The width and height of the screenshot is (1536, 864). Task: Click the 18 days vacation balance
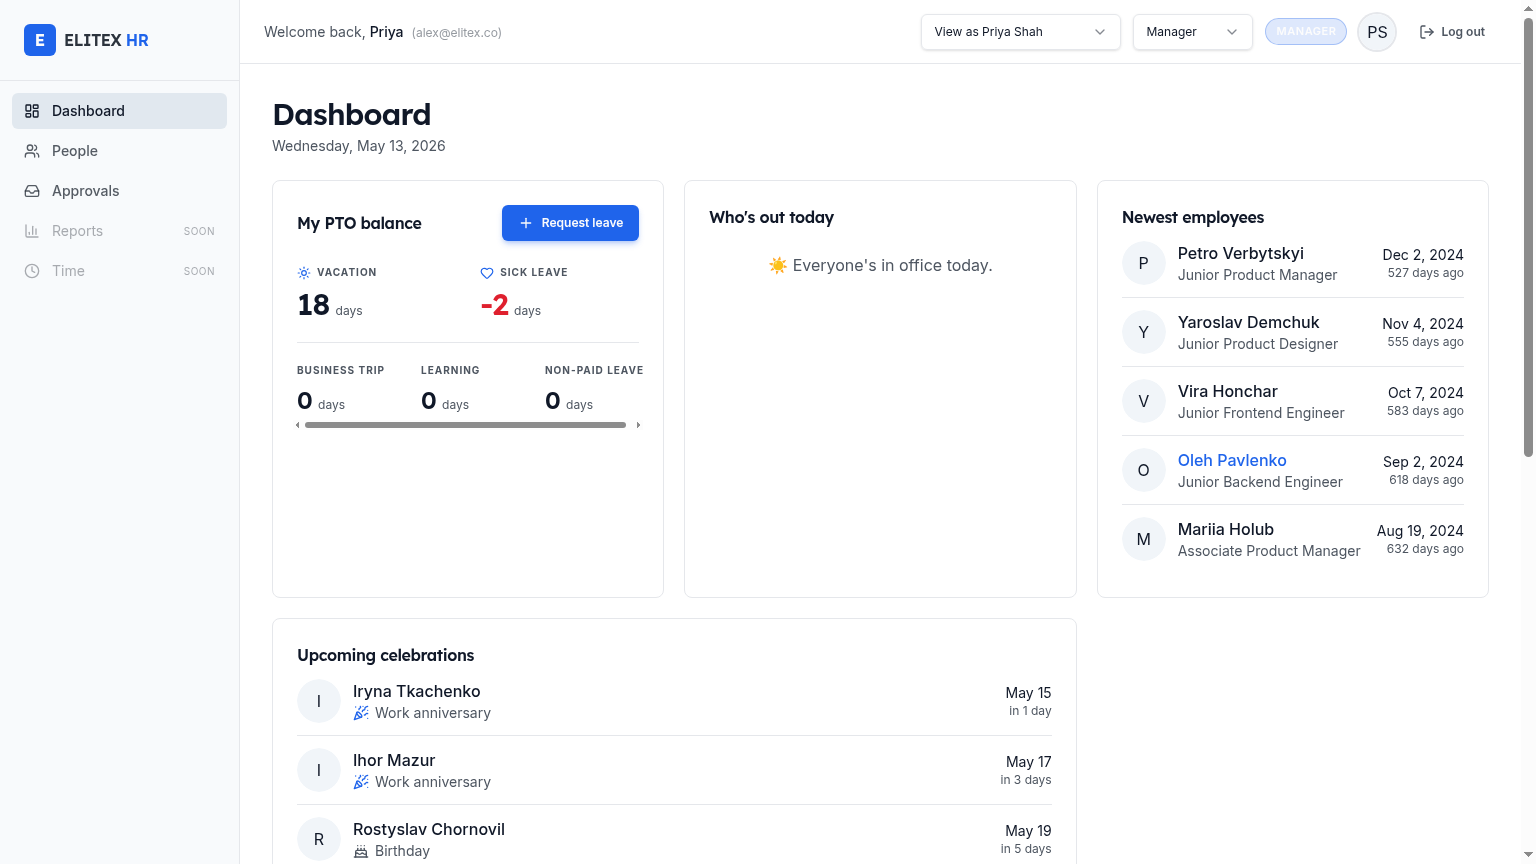pos(330,305)
